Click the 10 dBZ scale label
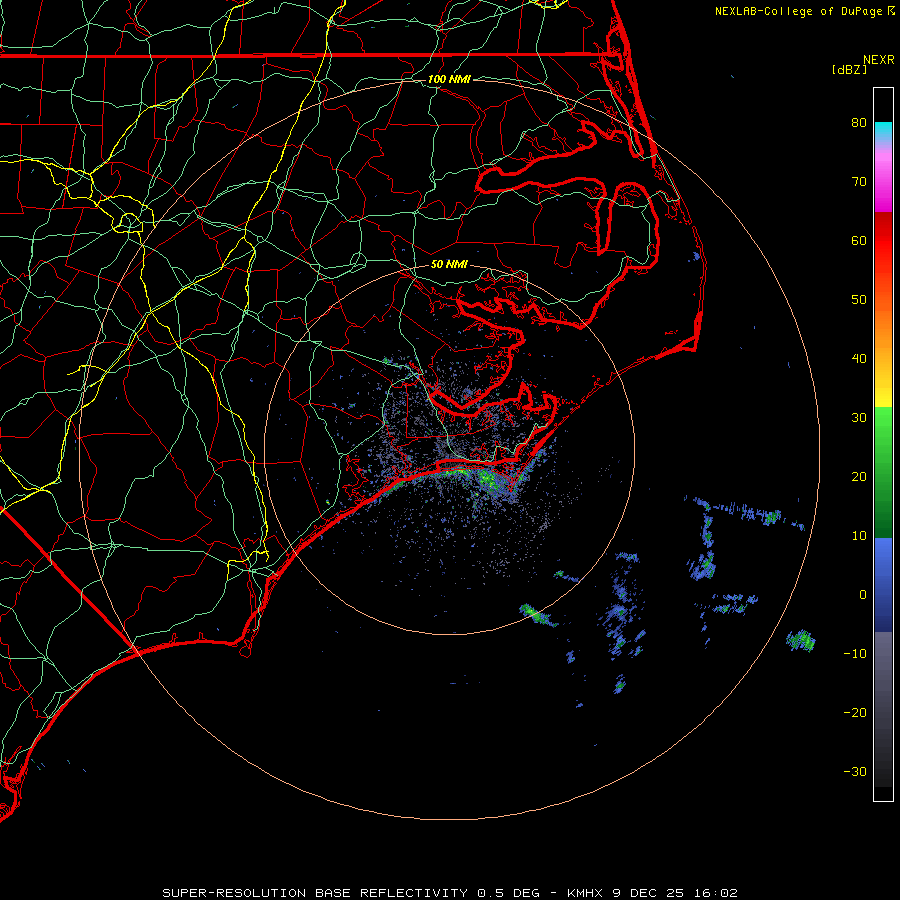Screen dimensions: 900x900 coord(859,536)
